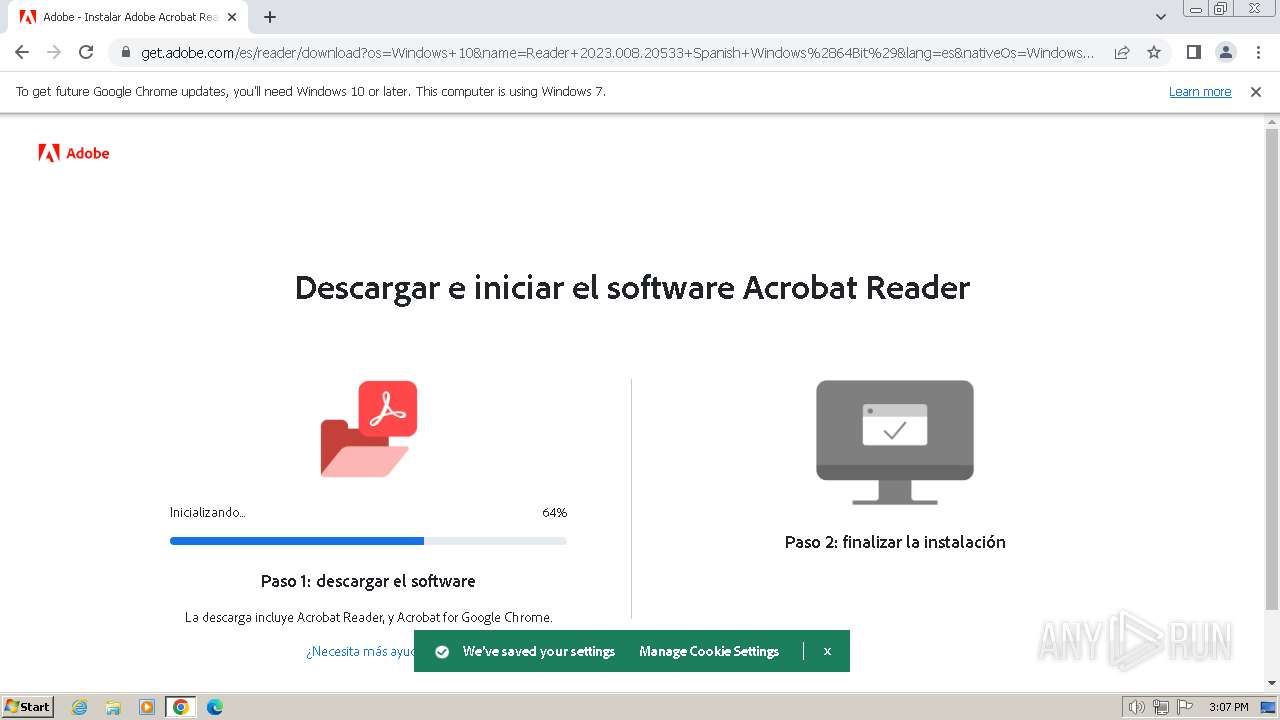
Task: Open File Explorer from taskbar
Action: pos(113,707)
